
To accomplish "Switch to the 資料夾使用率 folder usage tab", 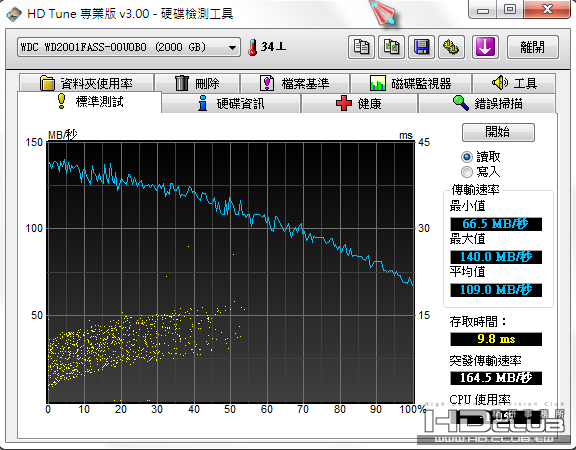I will pos(86,83).
